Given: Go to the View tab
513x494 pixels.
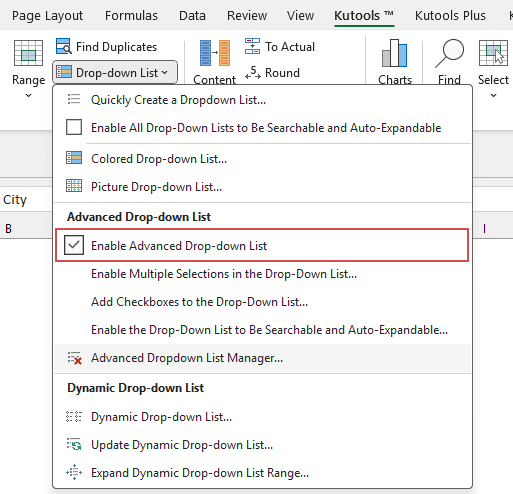Looking at the screenshot, I should pyautogui.click(x=300, y=16).
